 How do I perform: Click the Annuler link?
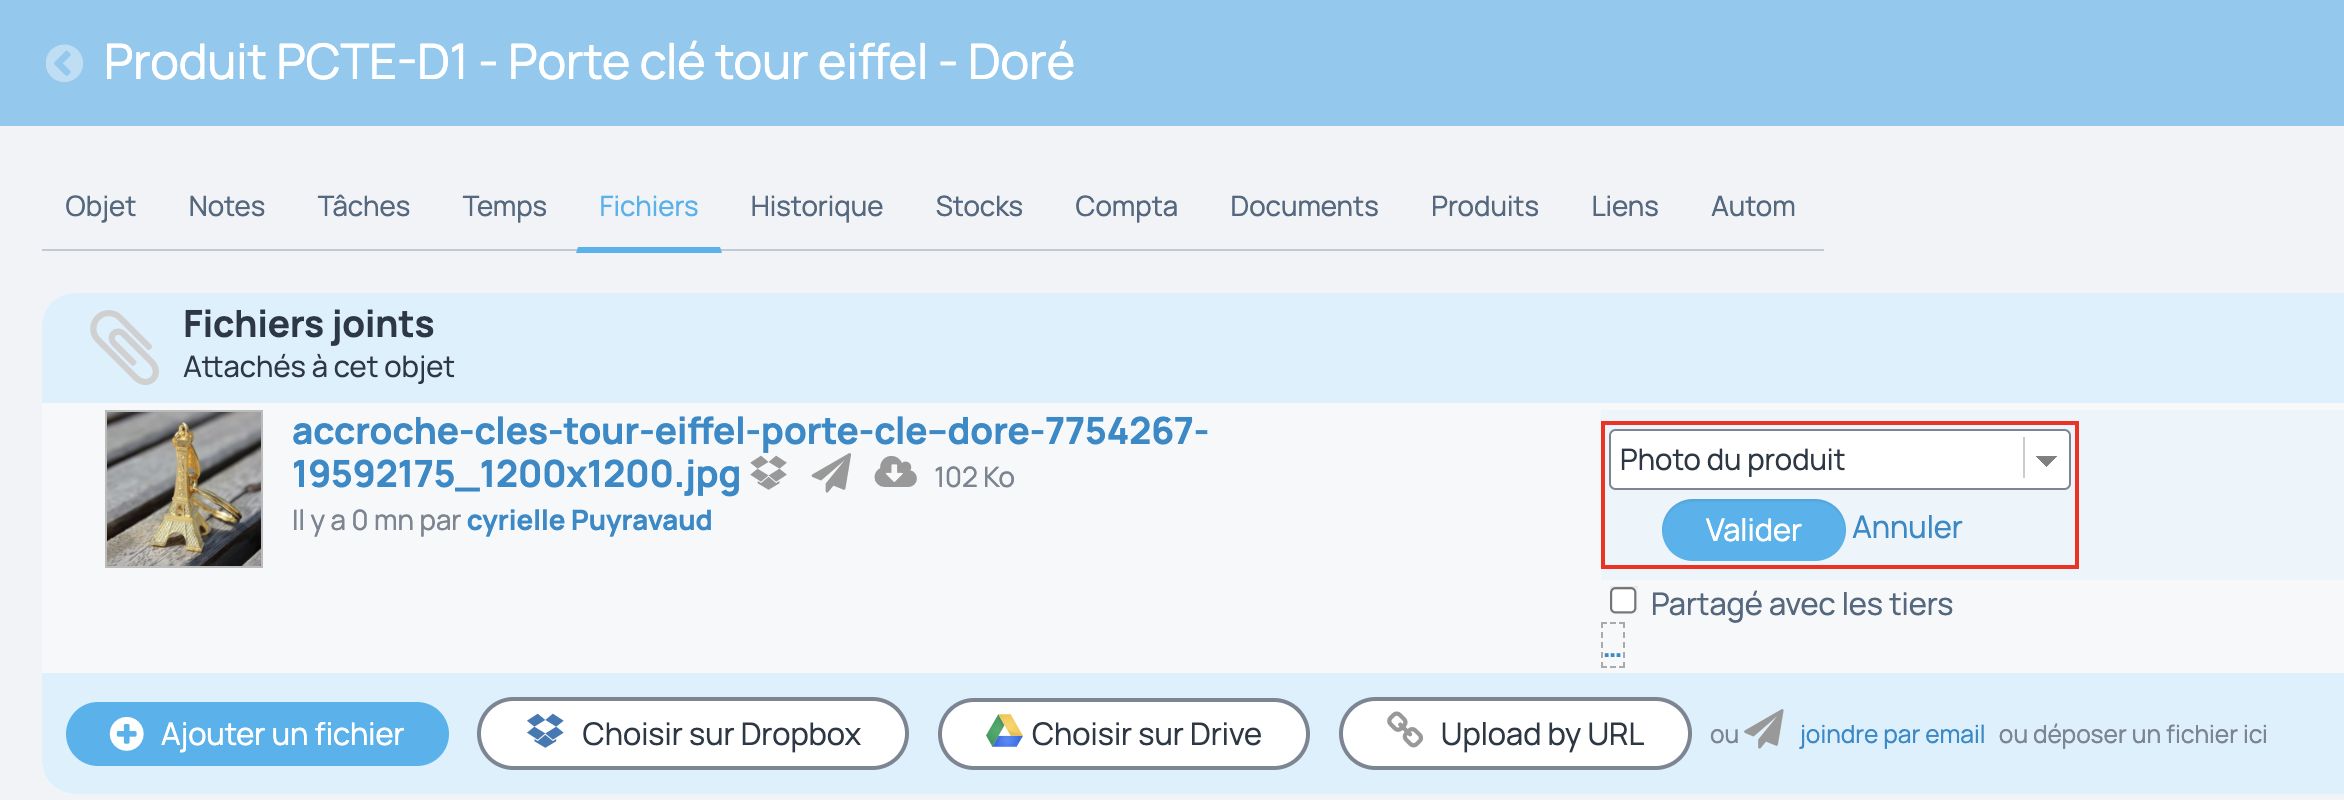[1907, 528]
